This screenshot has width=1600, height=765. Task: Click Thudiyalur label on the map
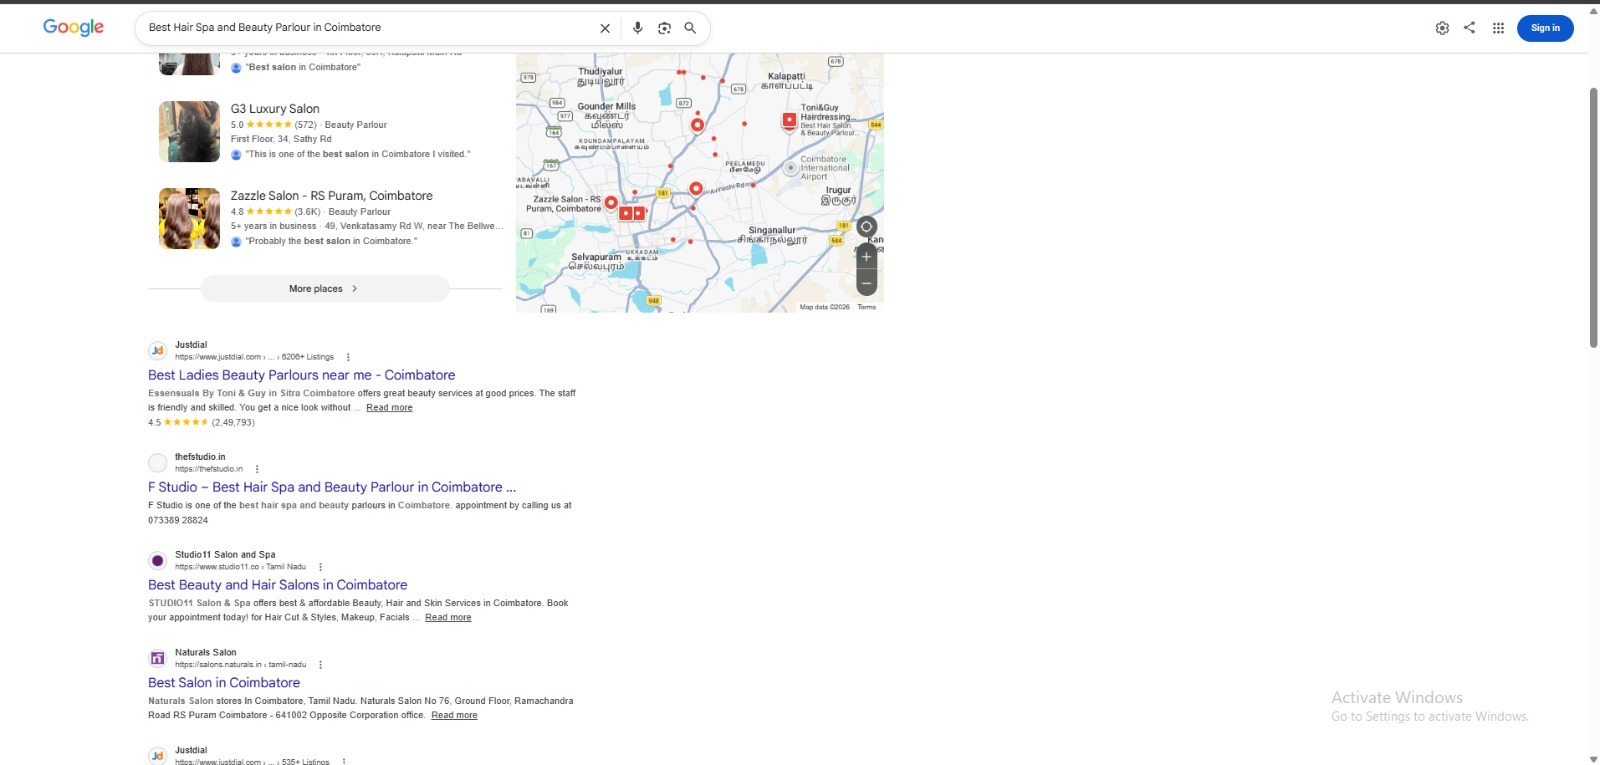tap(601, 76)
